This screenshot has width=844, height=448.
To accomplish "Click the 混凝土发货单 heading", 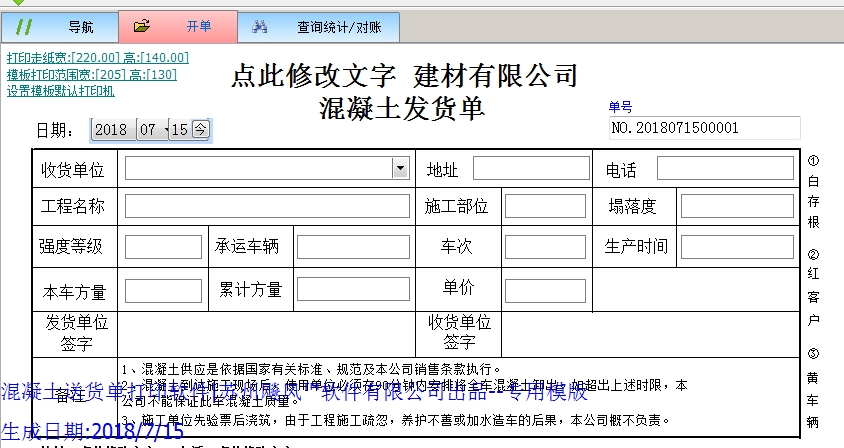I will [x=402, y=108].
